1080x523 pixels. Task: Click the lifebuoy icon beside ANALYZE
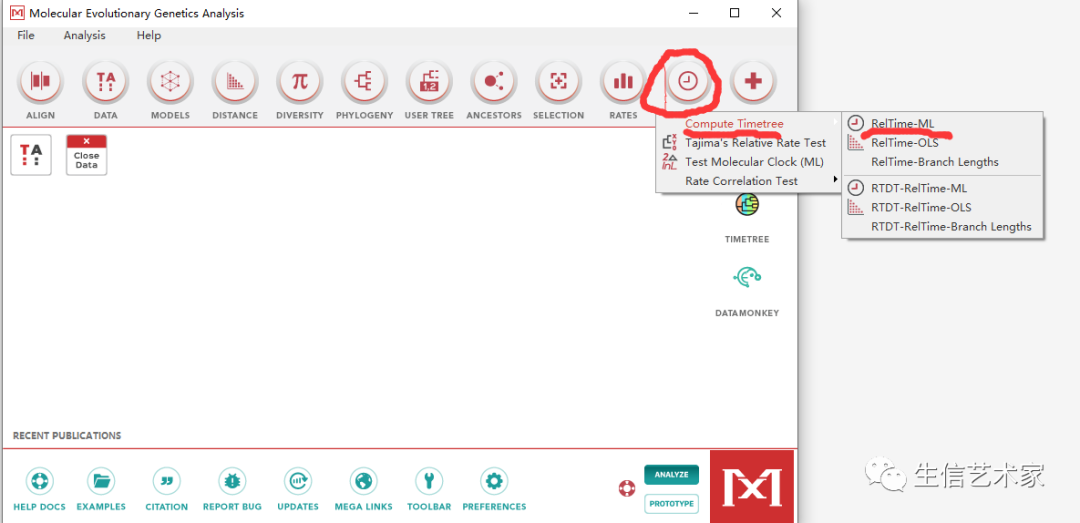tap(626, 489)
